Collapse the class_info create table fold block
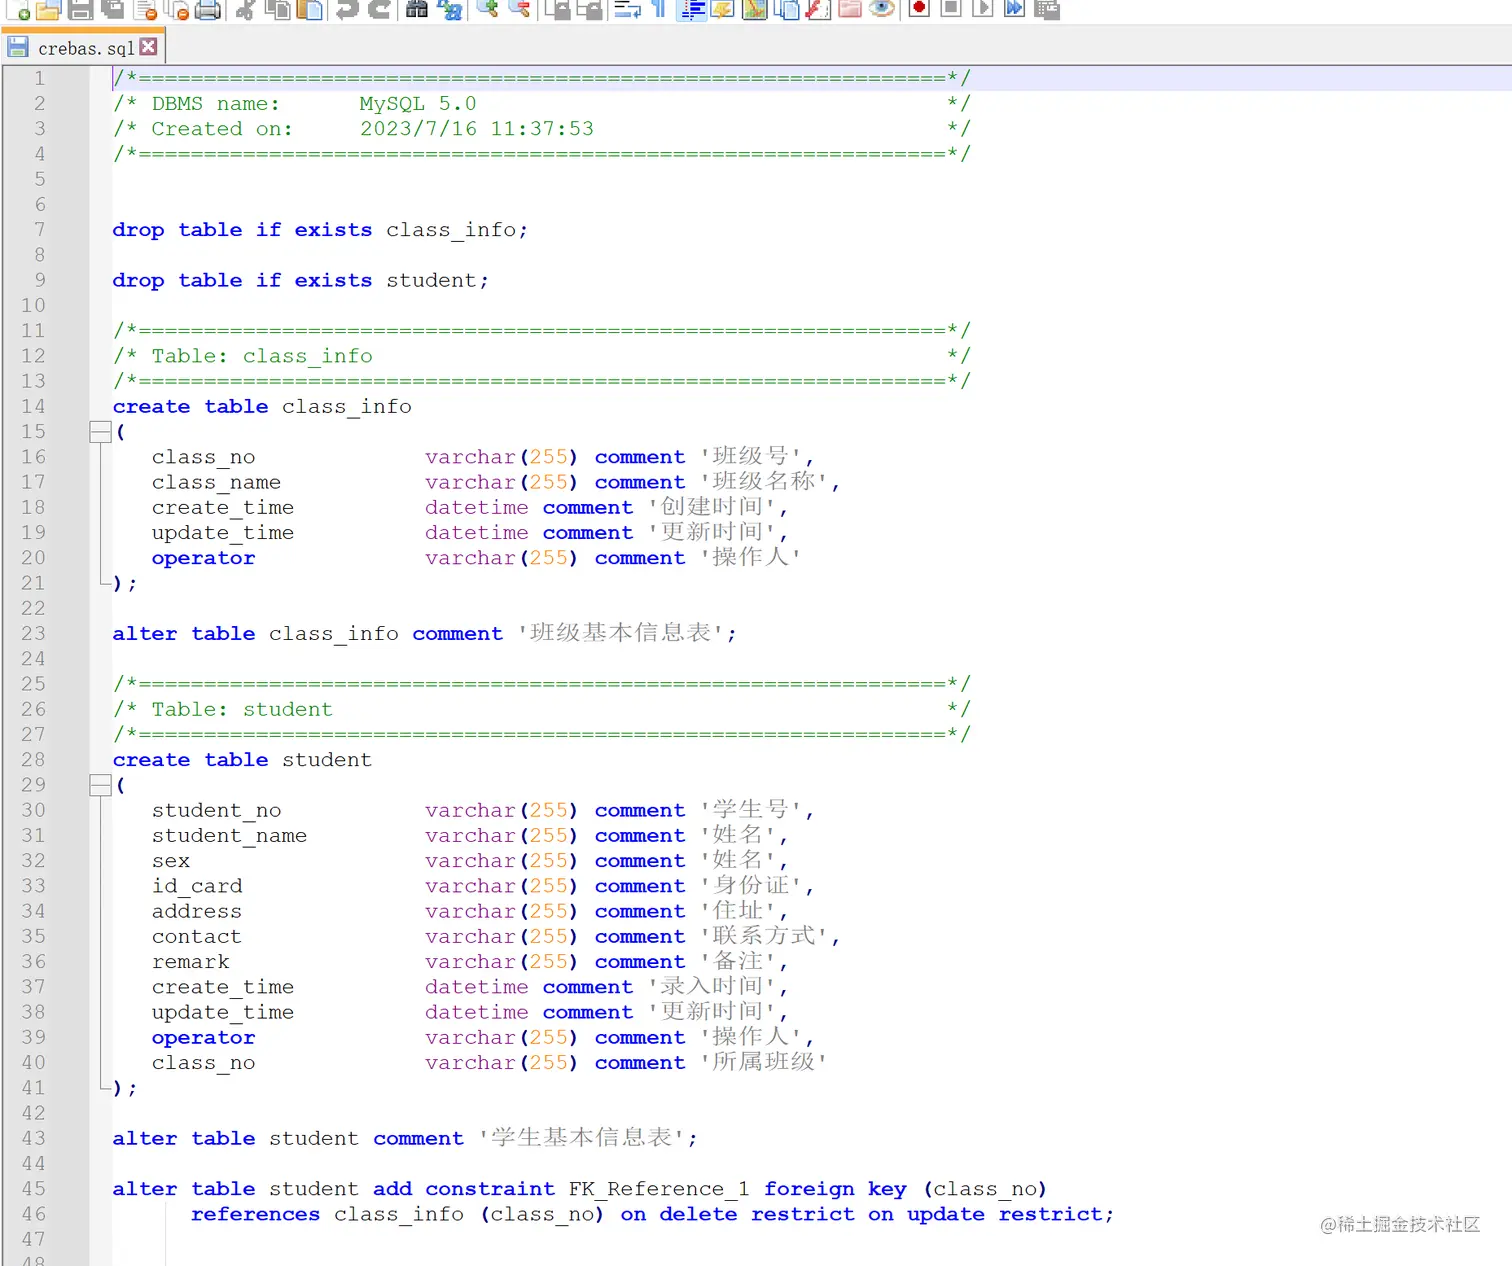 (x=100, y=432)
